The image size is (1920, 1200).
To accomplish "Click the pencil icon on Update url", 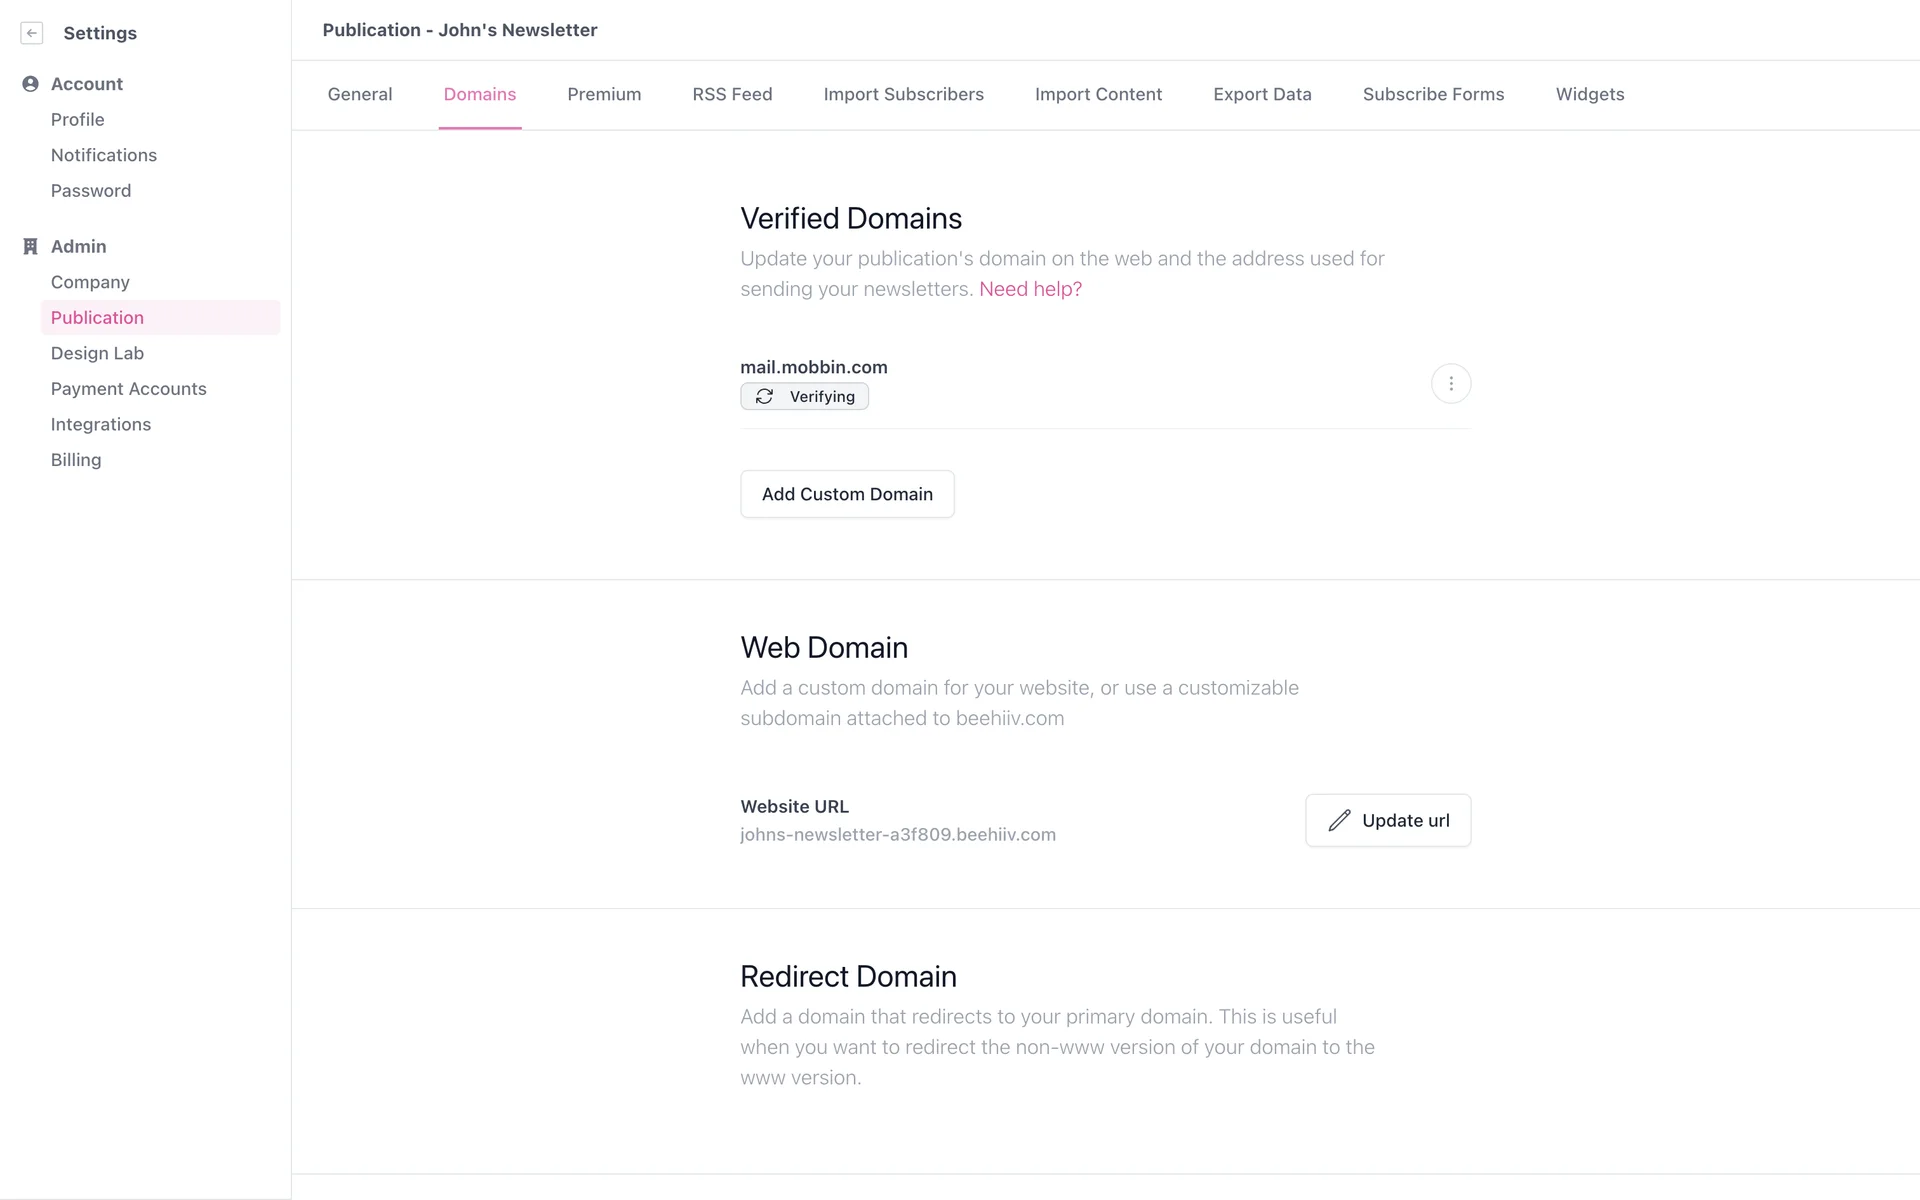I will click(x=1339, y=821).
